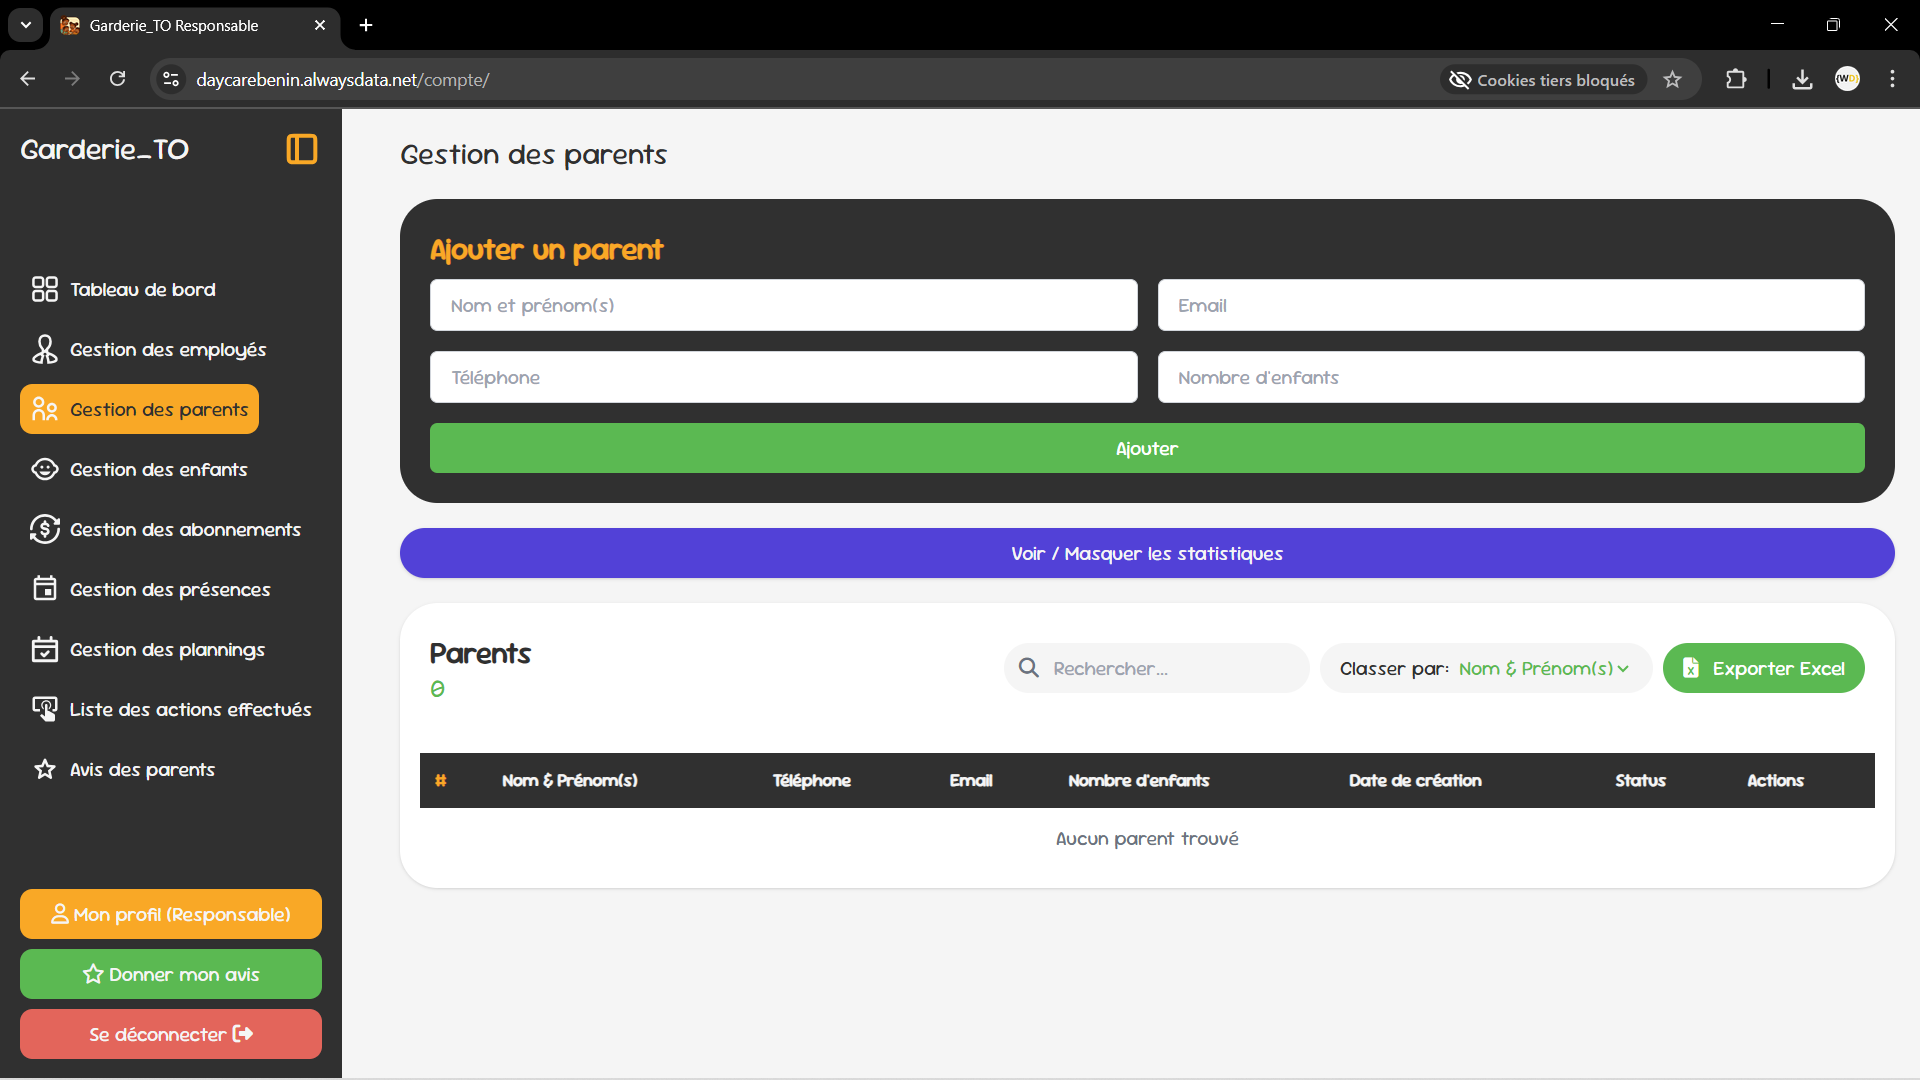
Task: Bookmark this page with the star icon
Action: click(1673, 79)
